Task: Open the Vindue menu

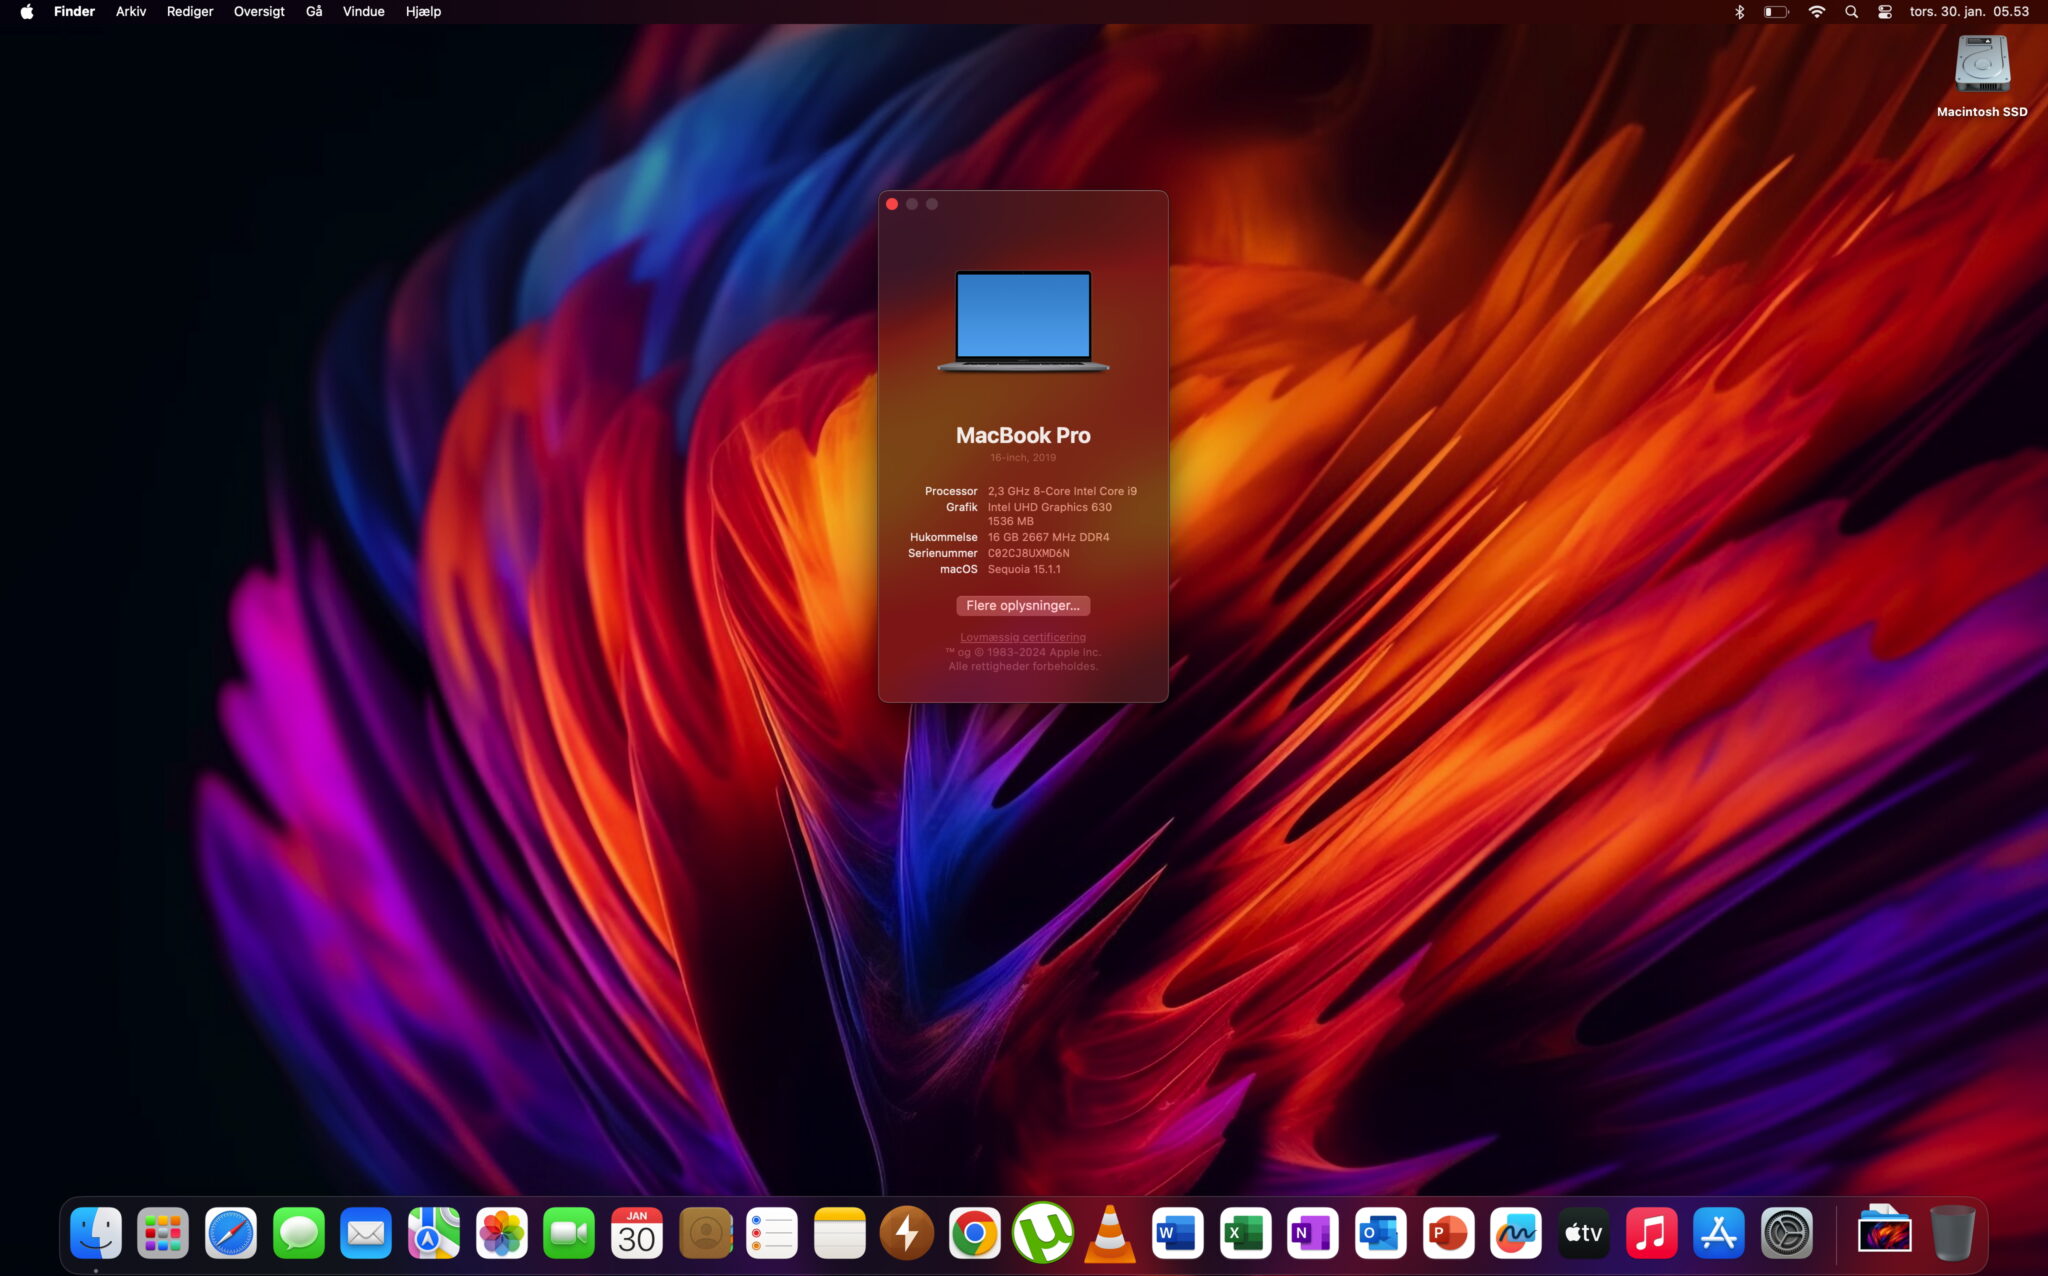Action: (x=363, y=12)
